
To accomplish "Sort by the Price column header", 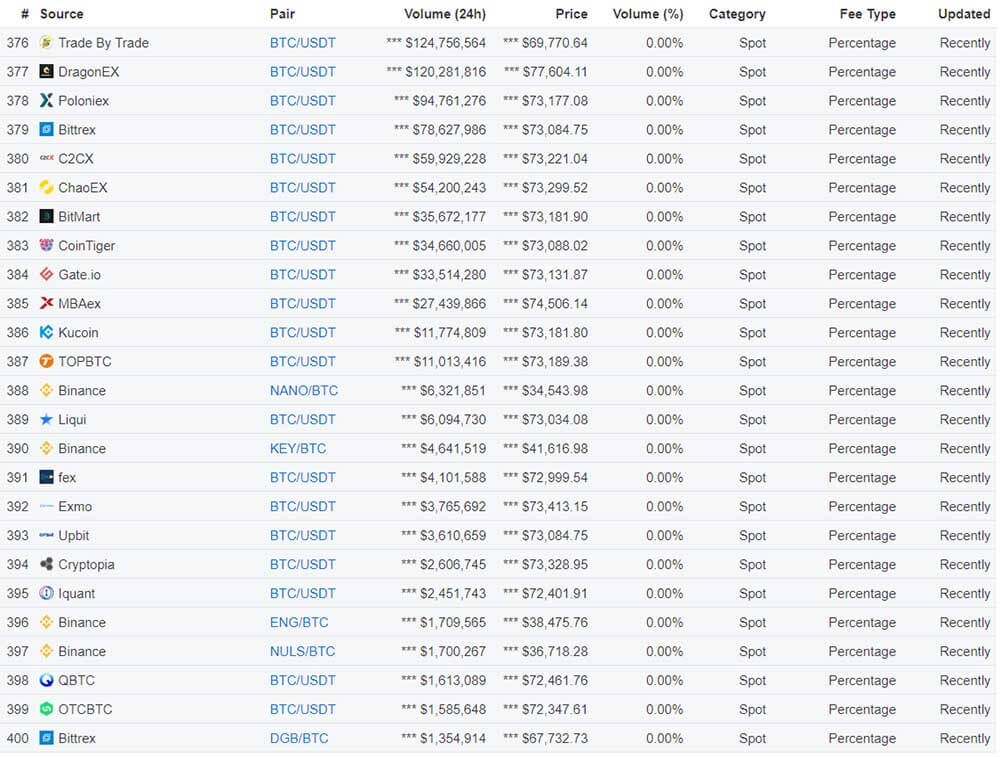I will point(571,14).
